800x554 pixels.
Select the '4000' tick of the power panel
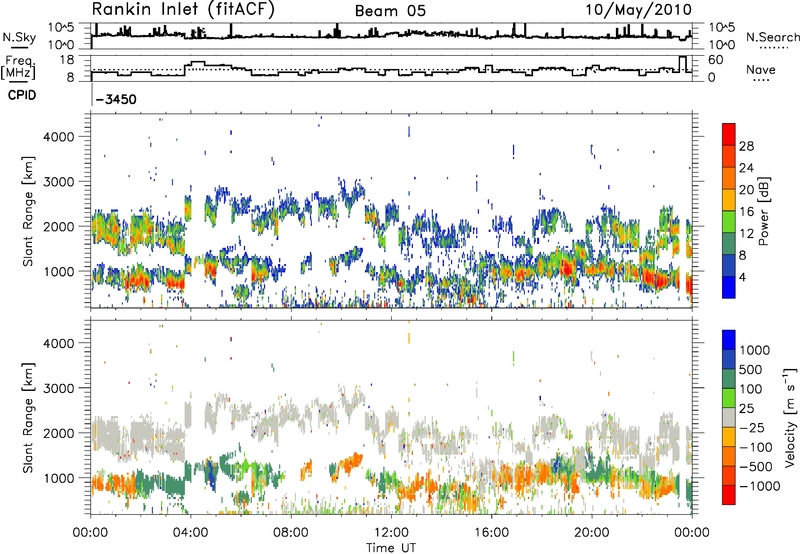58,137
